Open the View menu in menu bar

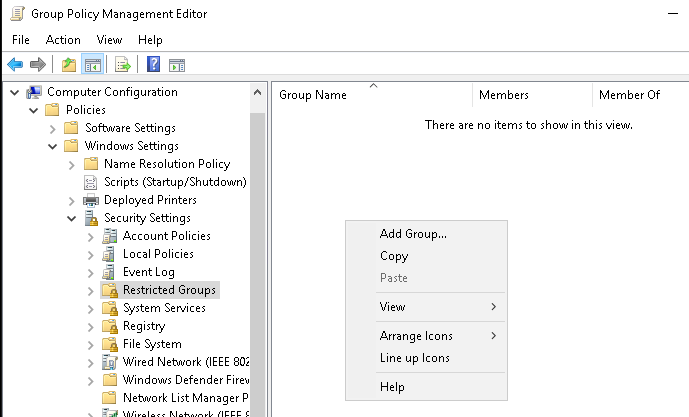click(109, 40)
